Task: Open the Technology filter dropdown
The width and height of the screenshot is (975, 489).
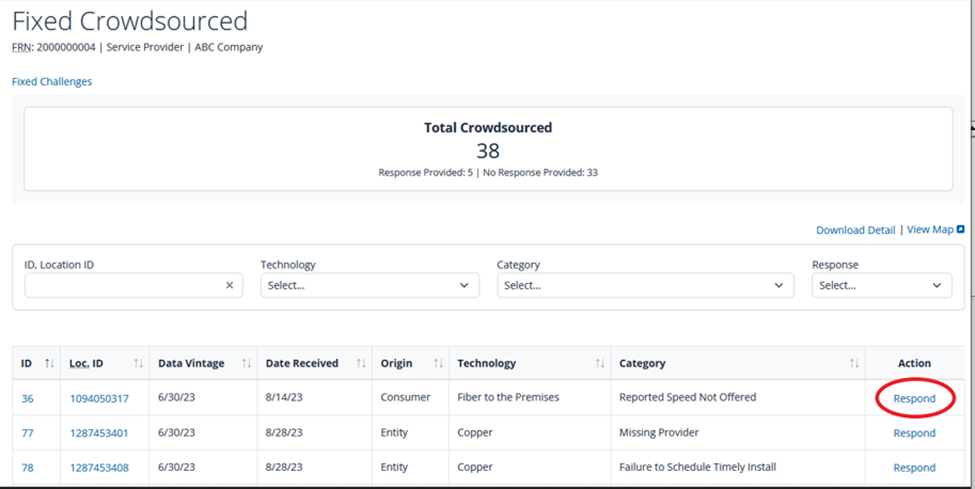Action: pos(366,285)
